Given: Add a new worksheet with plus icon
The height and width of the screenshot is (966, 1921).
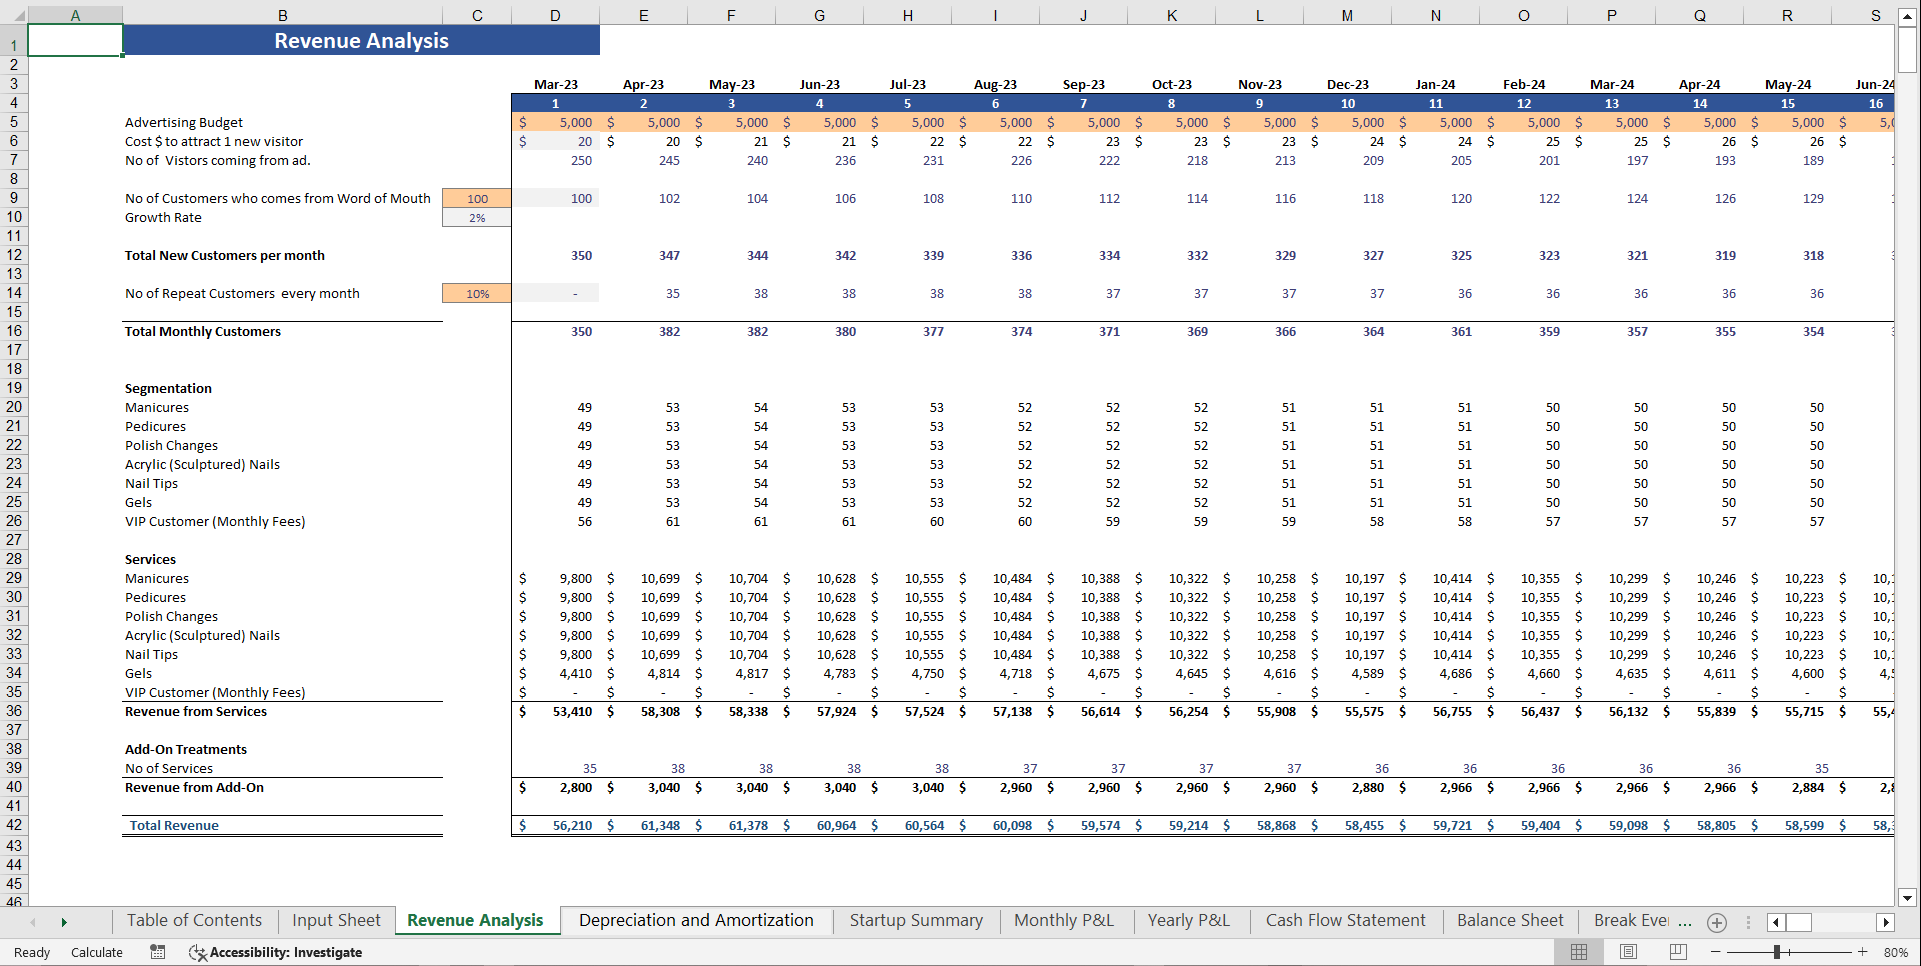Looking at the screenshot, I should (x=1717, y=922).
